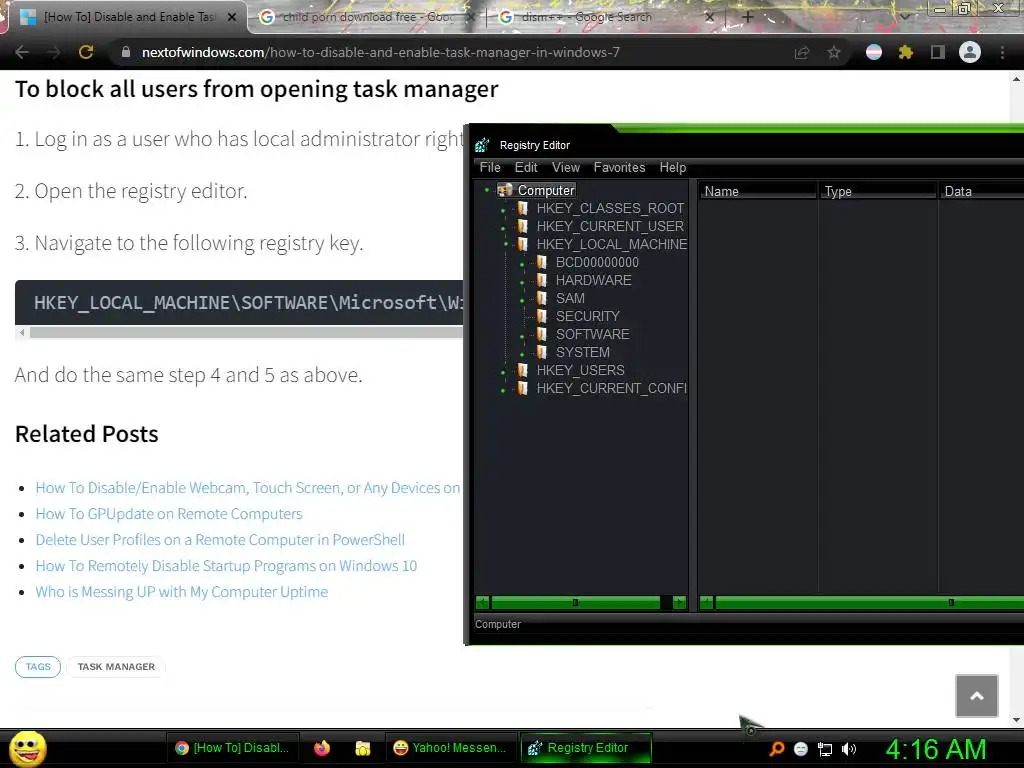The image size is (1024, 768).
Task: Open the volume speaker icon in tray
Action: pyautogui.click(x=849, y=749)
